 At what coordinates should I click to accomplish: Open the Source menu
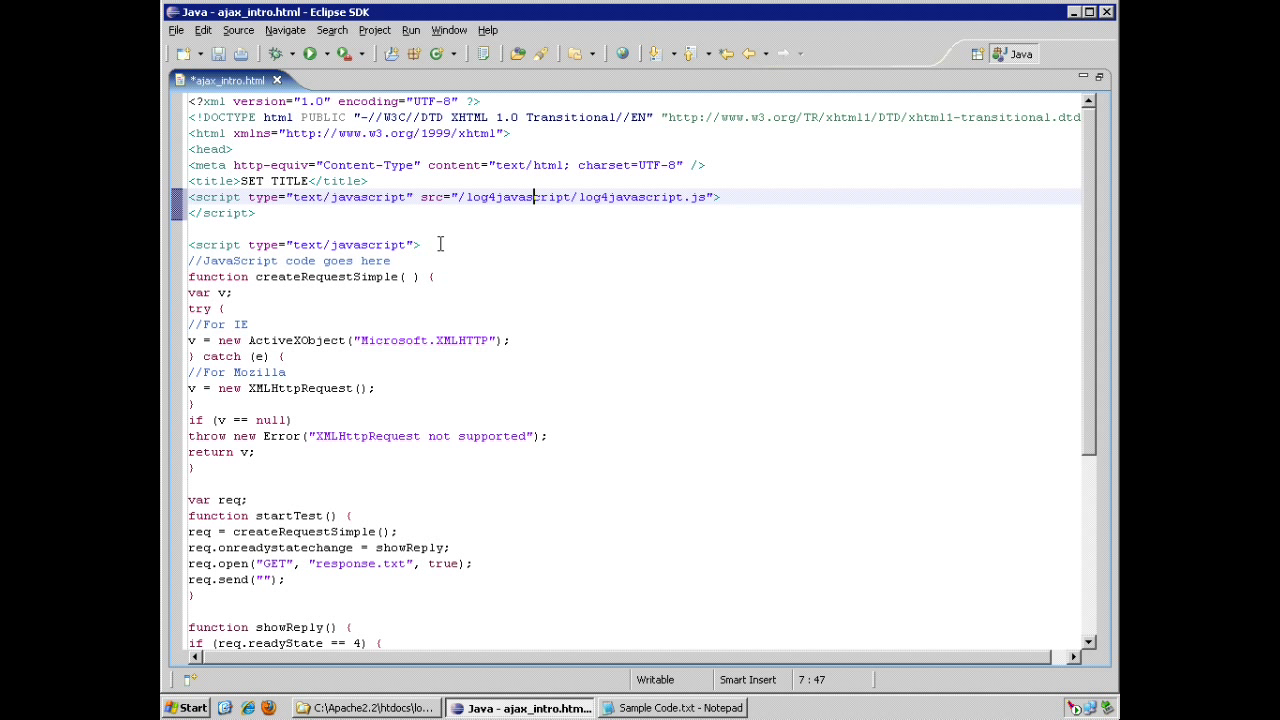pos(238,30)
